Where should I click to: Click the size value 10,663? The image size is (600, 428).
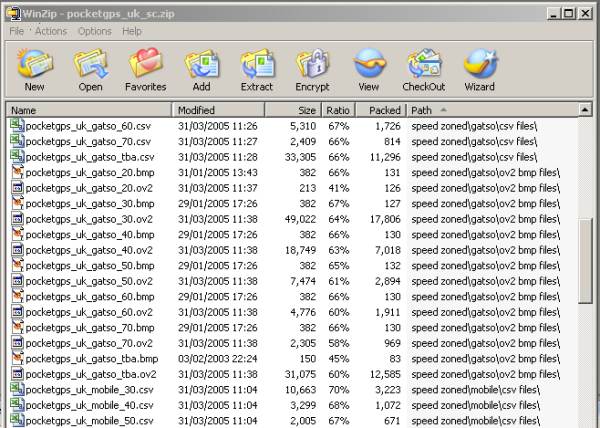pos(300,390)
